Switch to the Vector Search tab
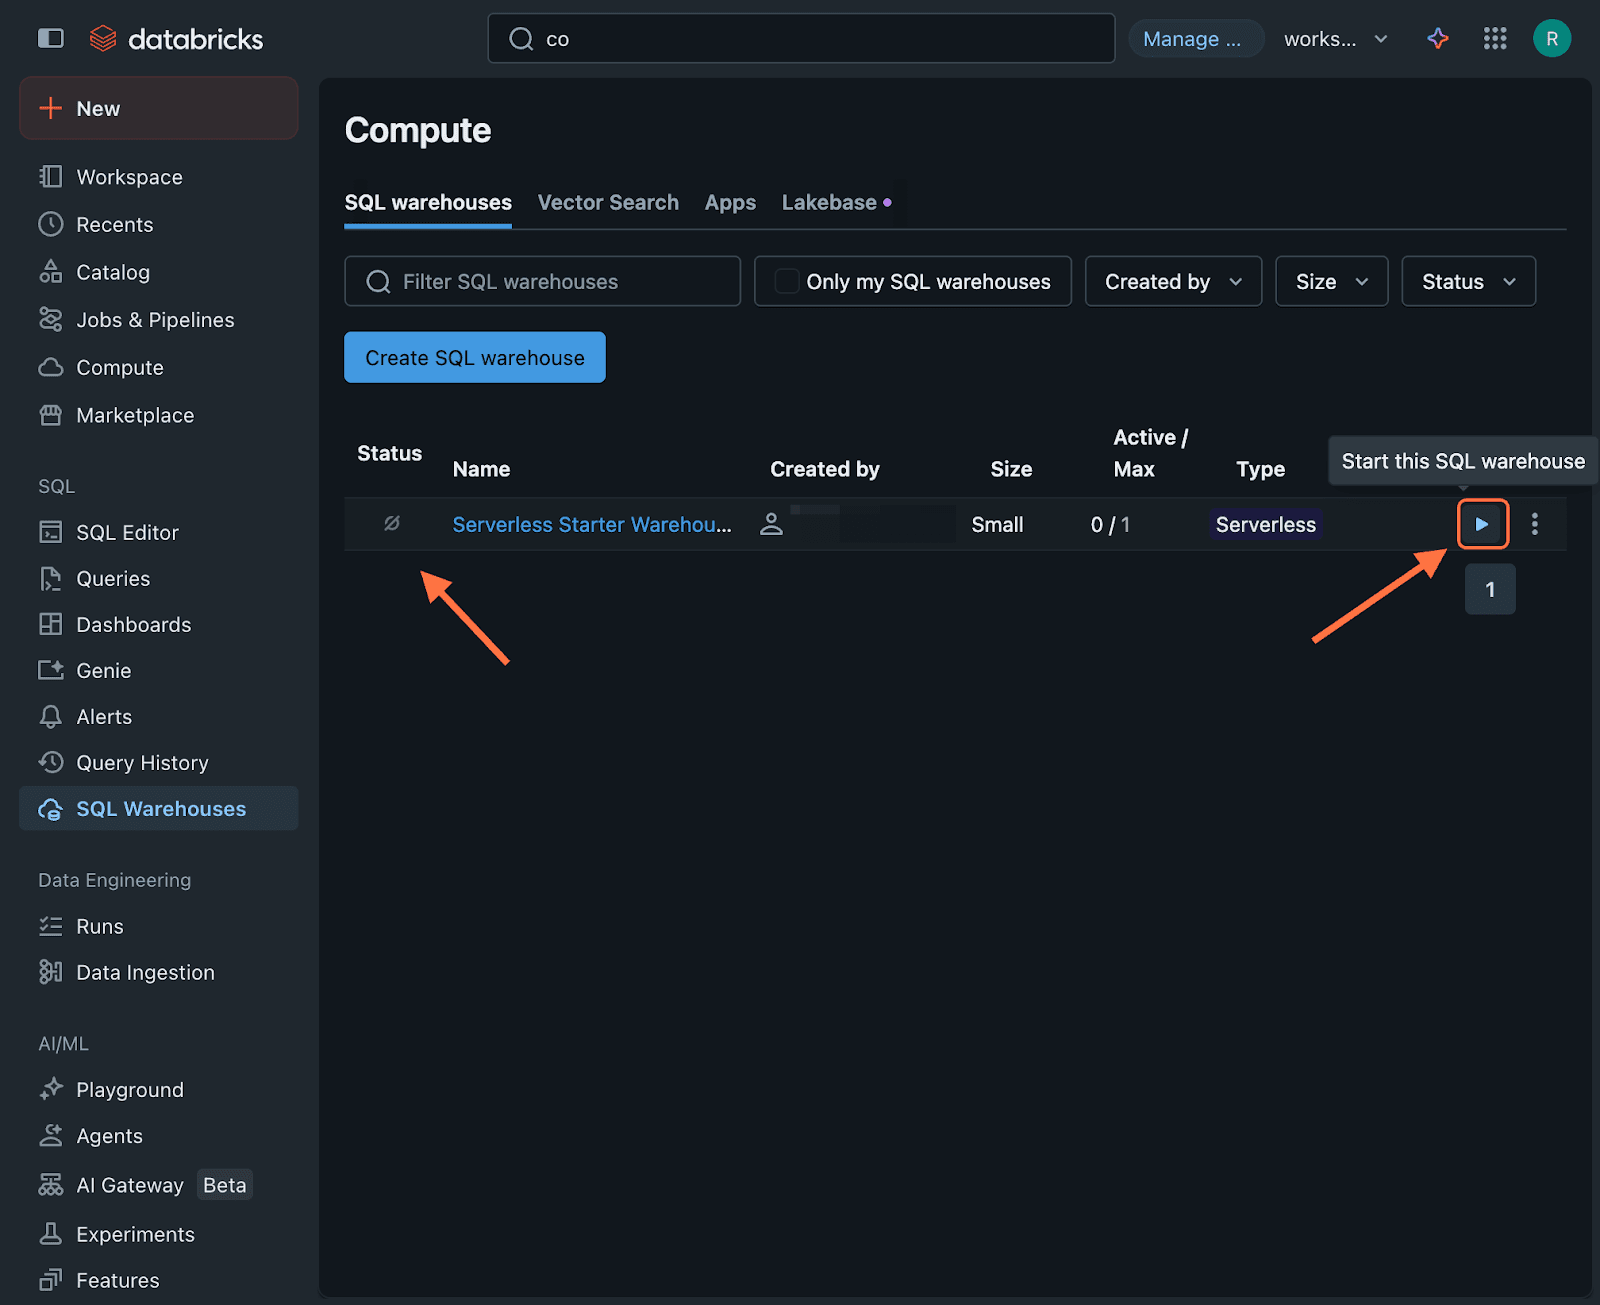The width and height of the screenshot is (1600, 1305). pyautogui.click(x=608, y=203)
